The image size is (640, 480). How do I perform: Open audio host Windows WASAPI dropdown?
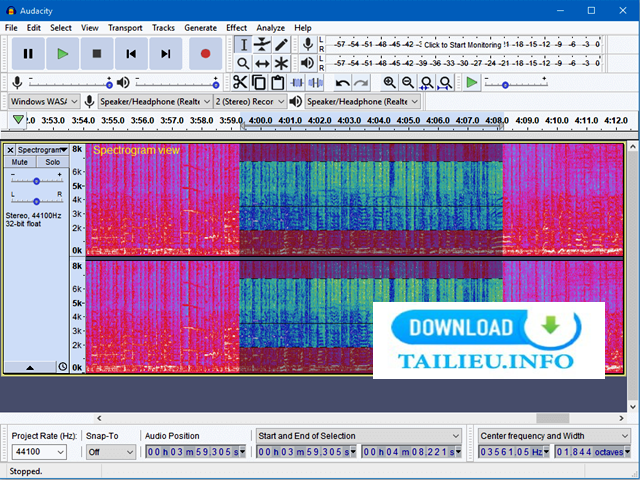point(44,101)
